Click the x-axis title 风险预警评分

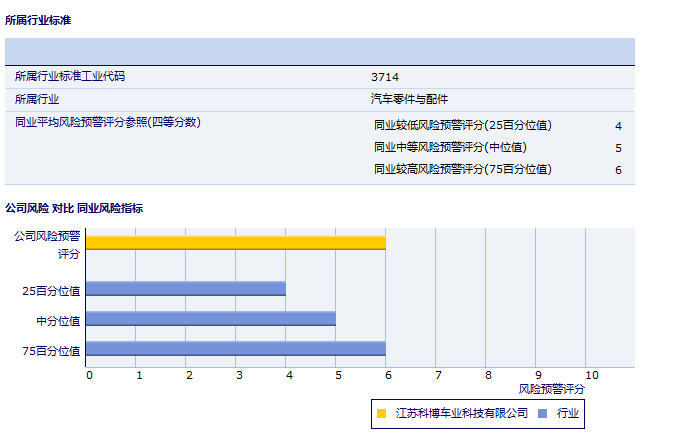(x=551, y=389)
